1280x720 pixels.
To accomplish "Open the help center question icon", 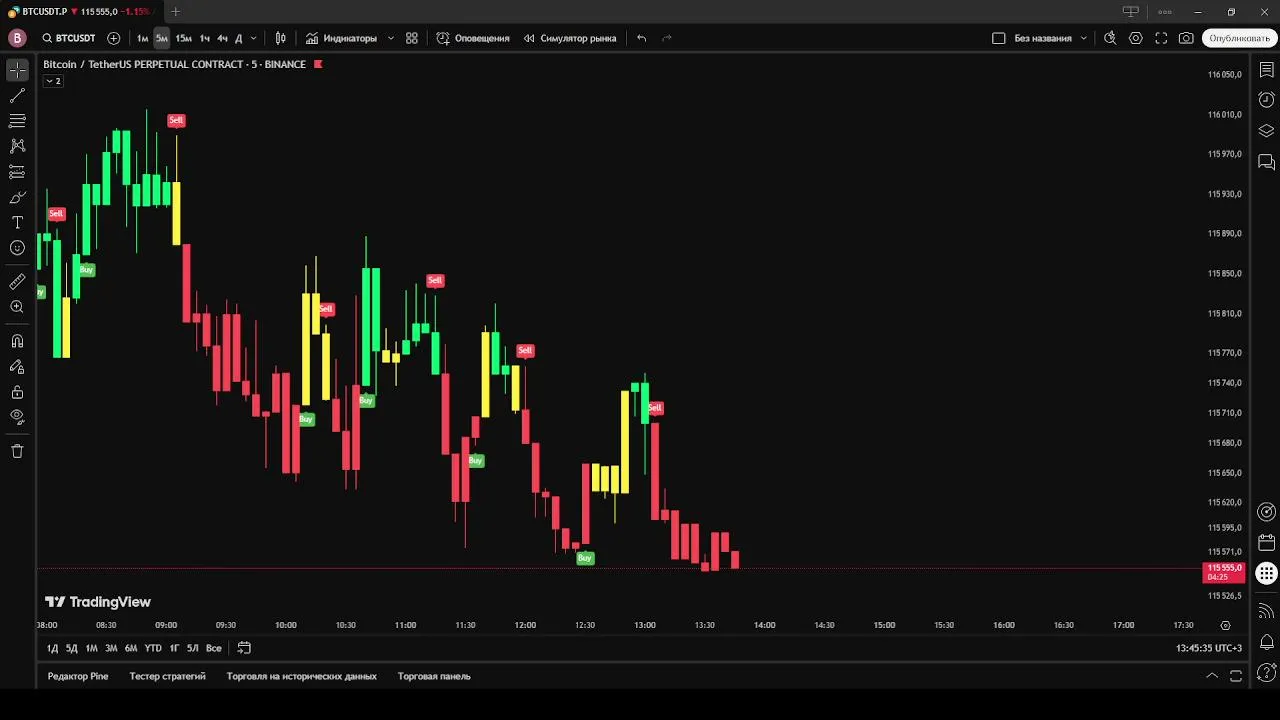I will (x=1266, y=672).
